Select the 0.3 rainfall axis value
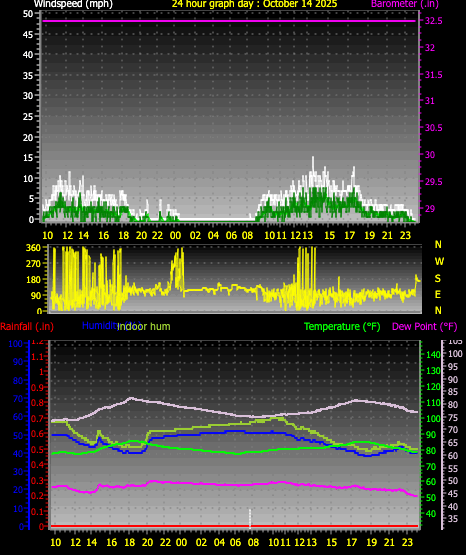466x555 pixels. (38, 480)
